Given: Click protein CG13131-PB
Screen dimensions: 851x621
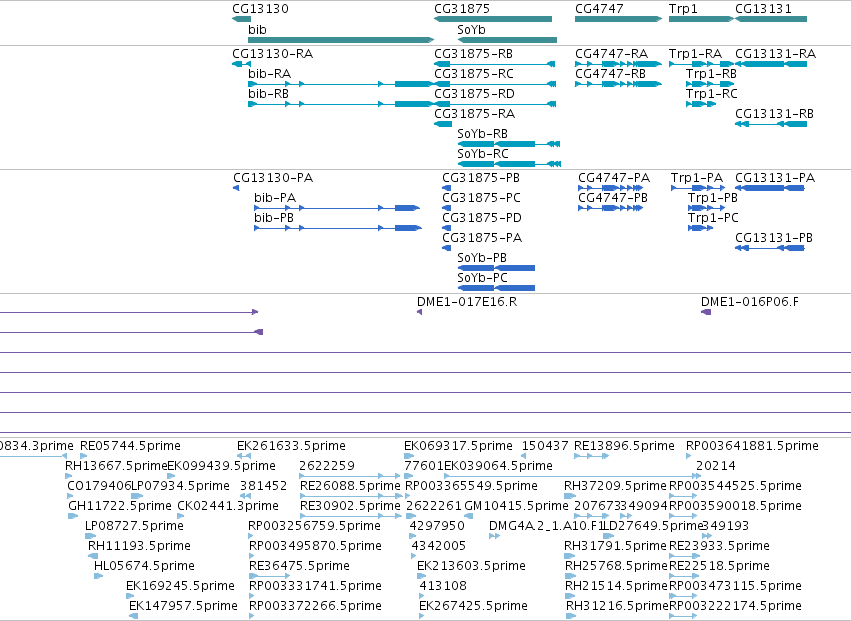Looking at the screenshot, I should (x=770, y=248).
